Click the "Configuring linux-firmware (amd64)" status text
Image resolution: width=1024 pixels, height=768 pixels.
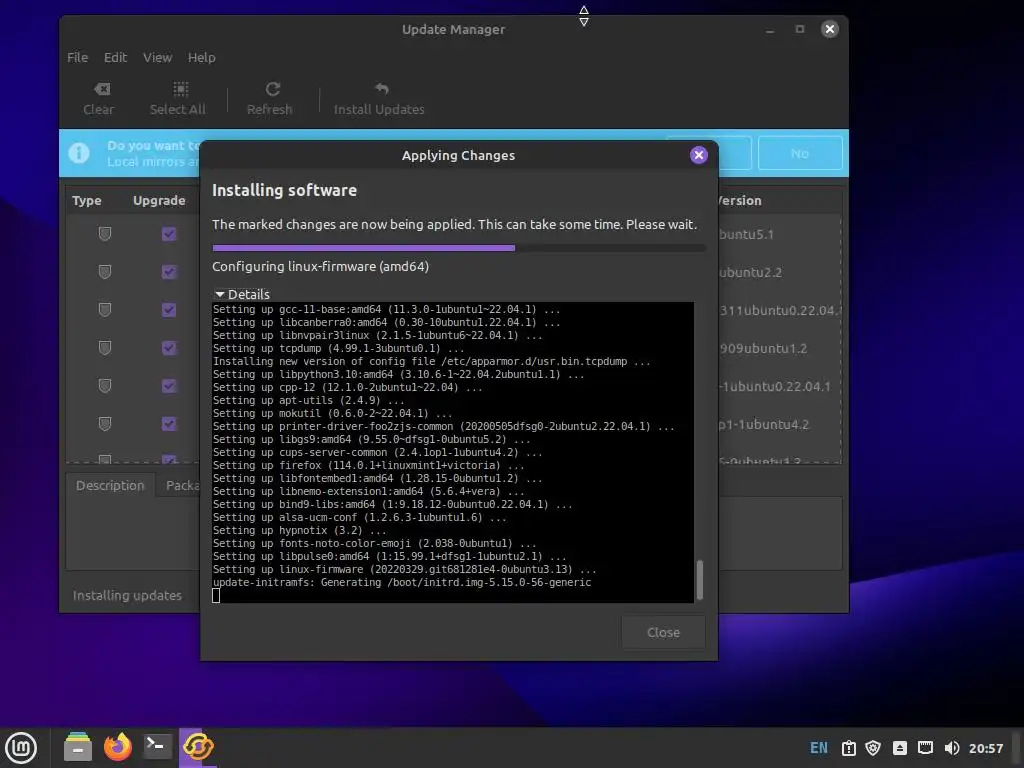click(320, 266)
